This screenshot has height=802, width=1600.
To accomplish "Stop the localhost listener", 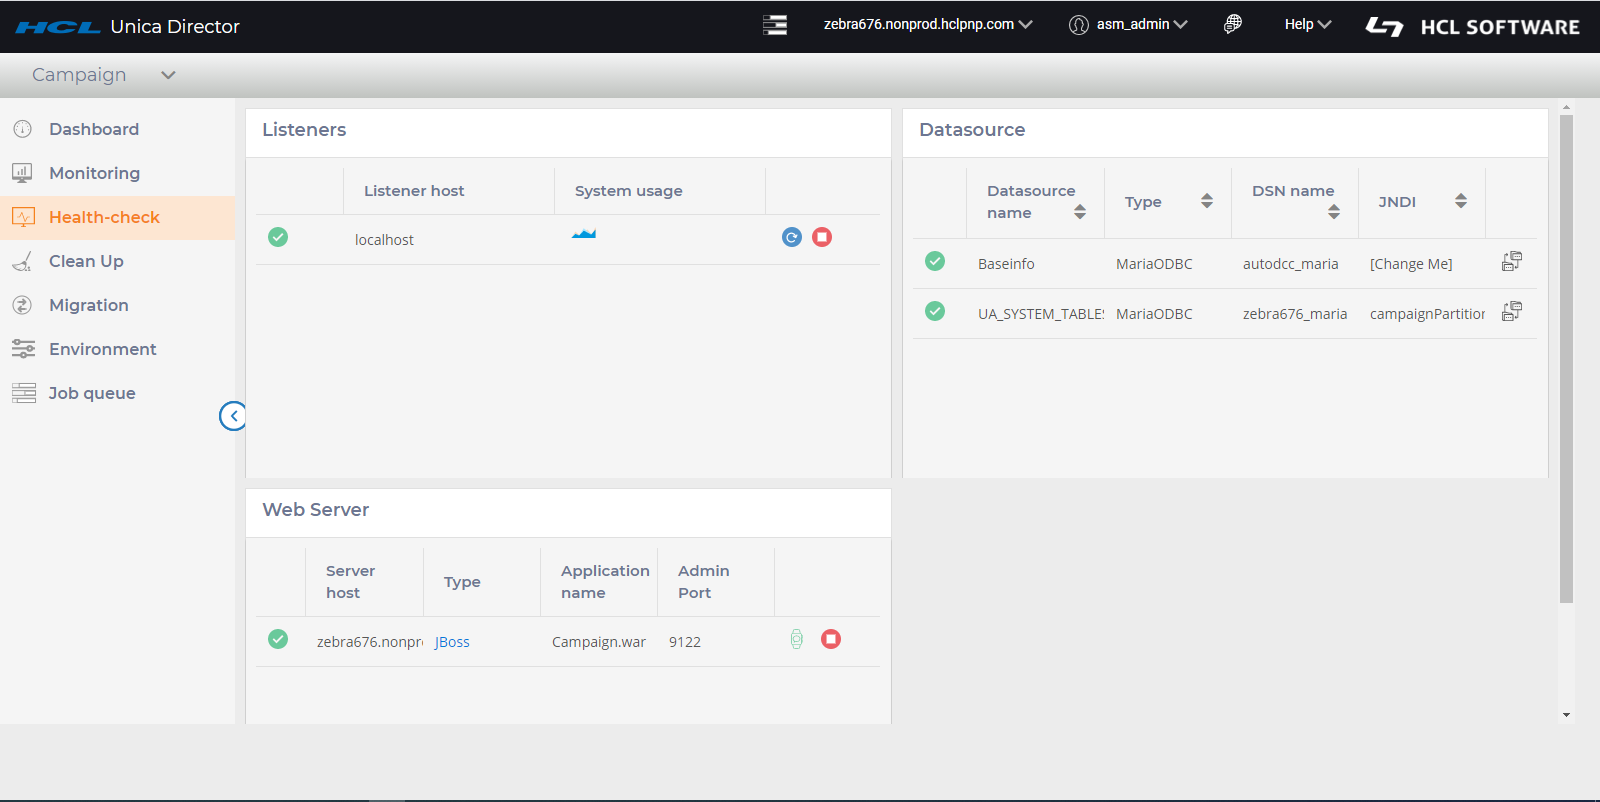I will (822, 237).
